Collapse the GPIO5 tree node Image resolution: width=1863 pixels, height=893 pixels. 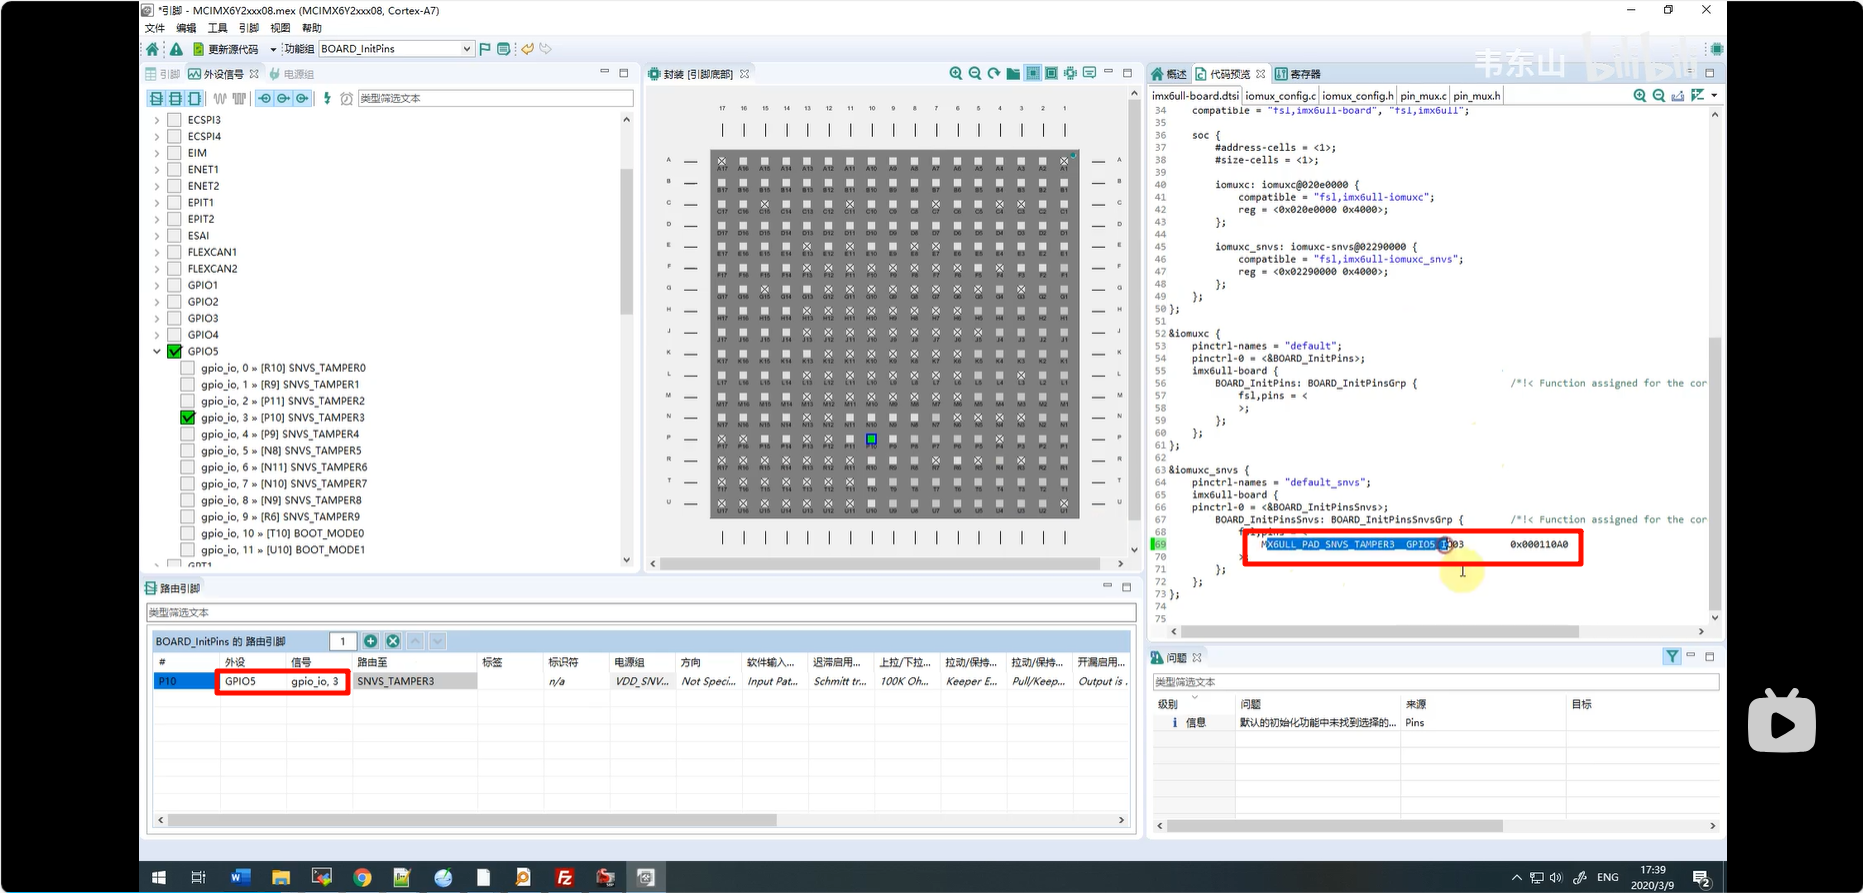(x=157, y=351)
